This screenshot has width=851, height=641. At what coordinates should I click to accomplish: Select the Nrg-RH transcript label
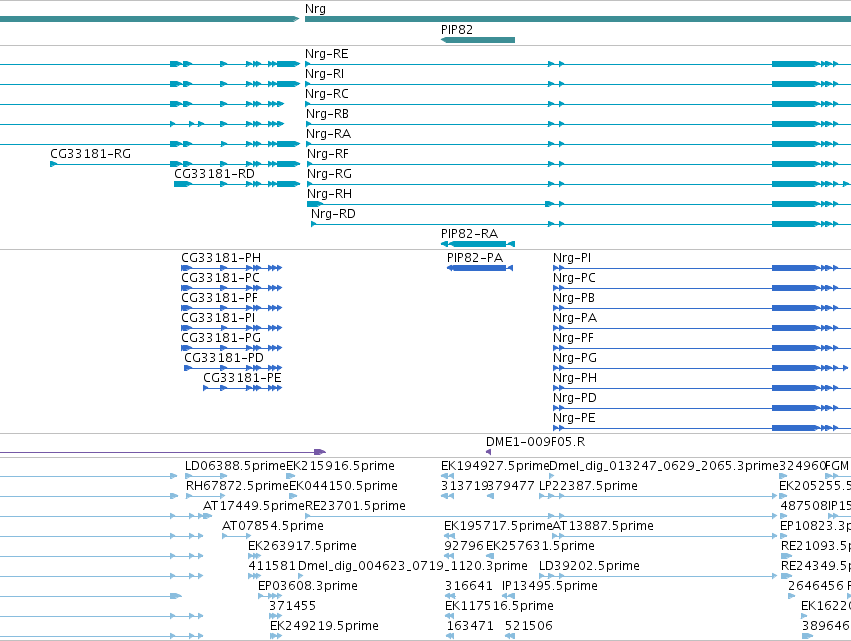pyautogui.click(x=329, y=194)
